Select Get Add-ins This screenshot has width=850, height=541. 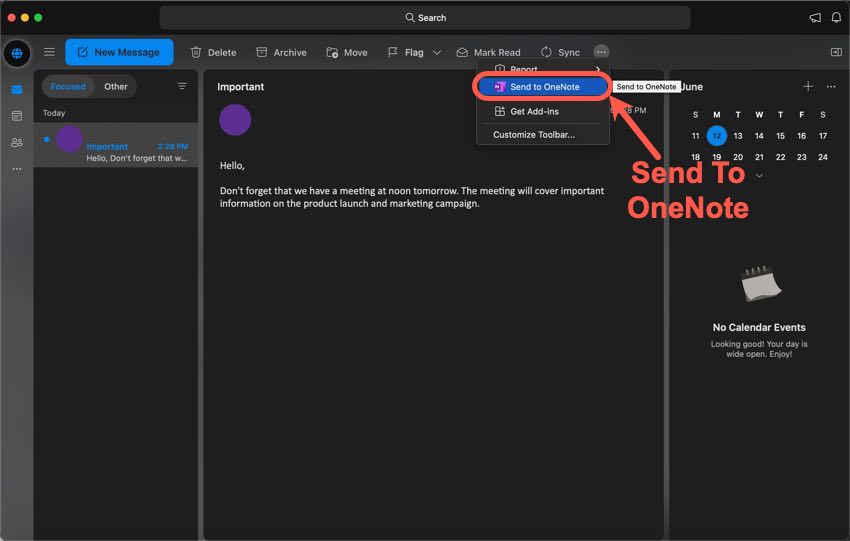pos(543,111)
